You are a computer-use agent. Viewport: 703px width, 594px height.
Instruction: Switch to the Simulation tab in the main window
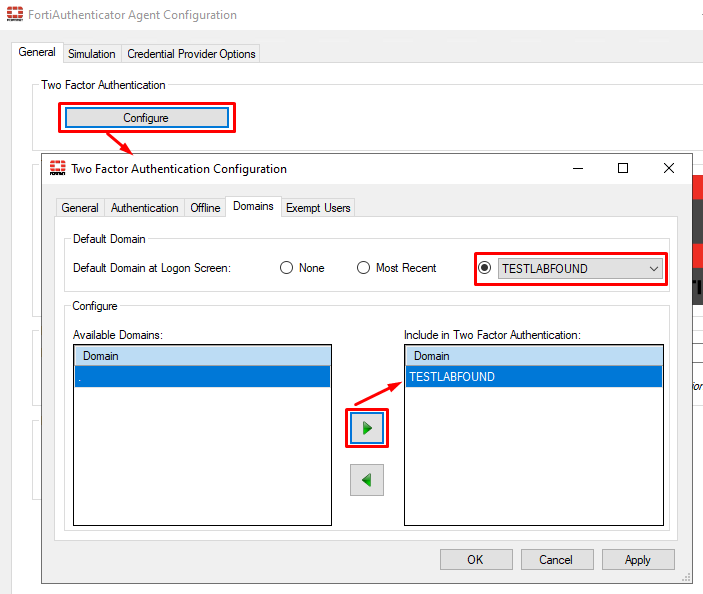tap(92, 54)
